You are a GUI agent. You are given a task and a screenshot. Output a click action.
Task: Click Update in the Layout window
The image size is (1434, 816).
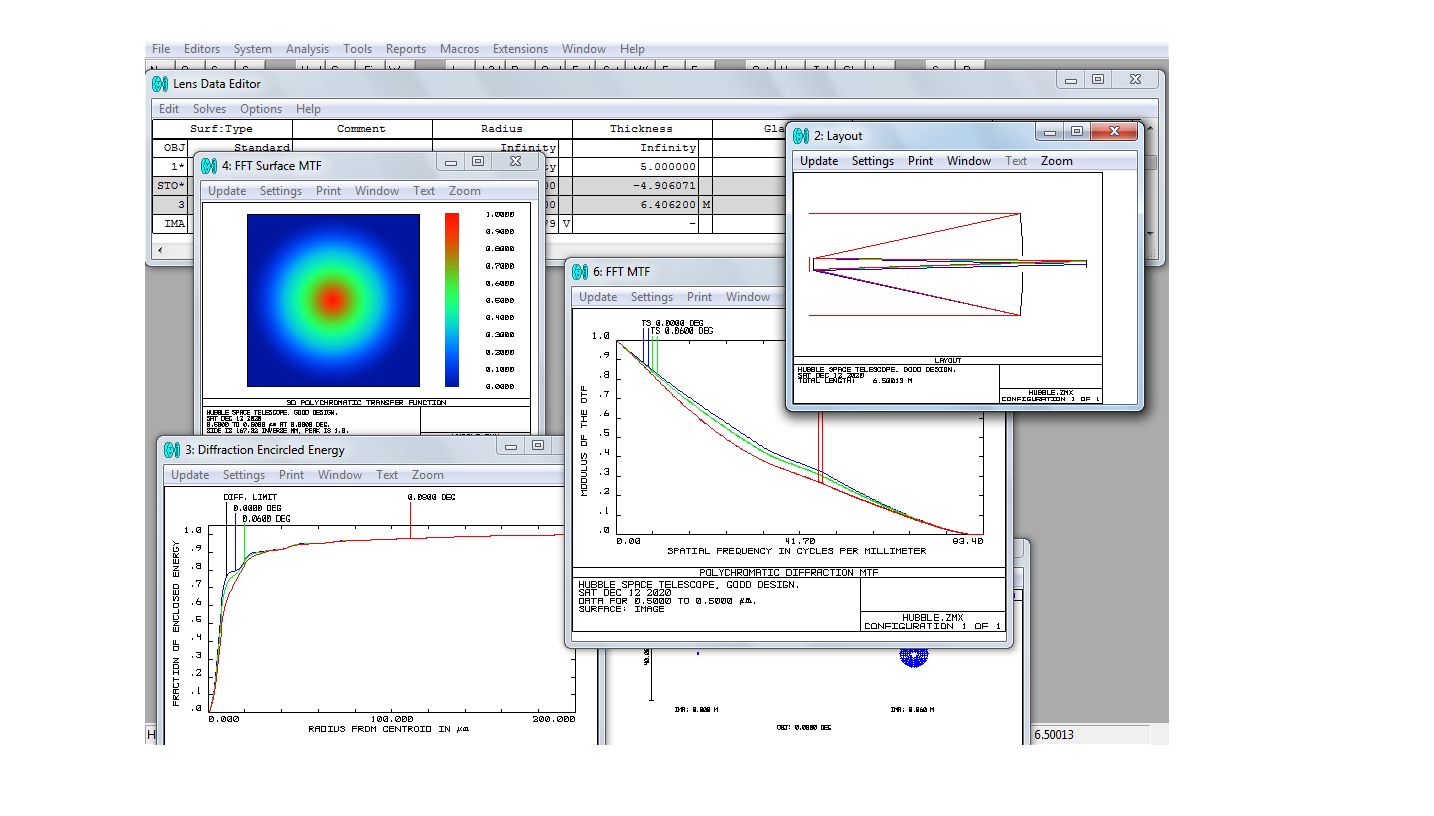click(819, 161)
